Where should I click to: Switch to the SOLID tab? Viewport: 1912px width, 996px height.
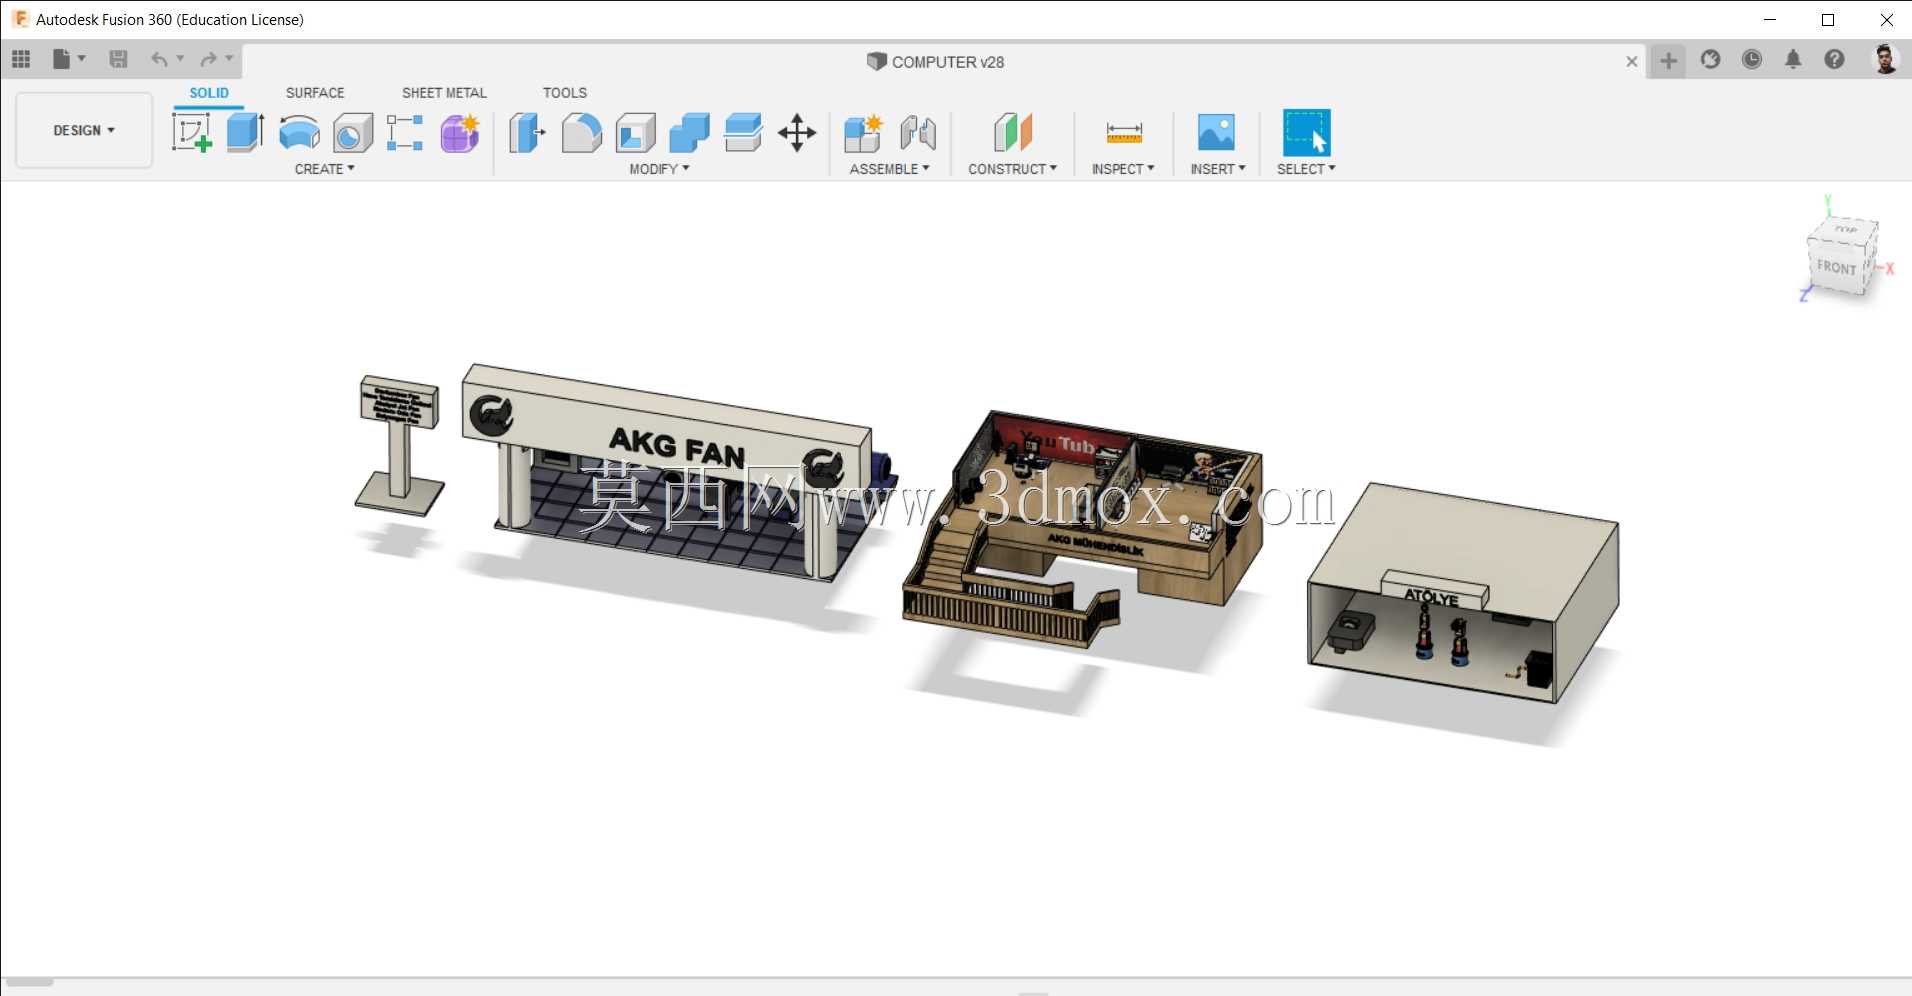coord(209,93)
